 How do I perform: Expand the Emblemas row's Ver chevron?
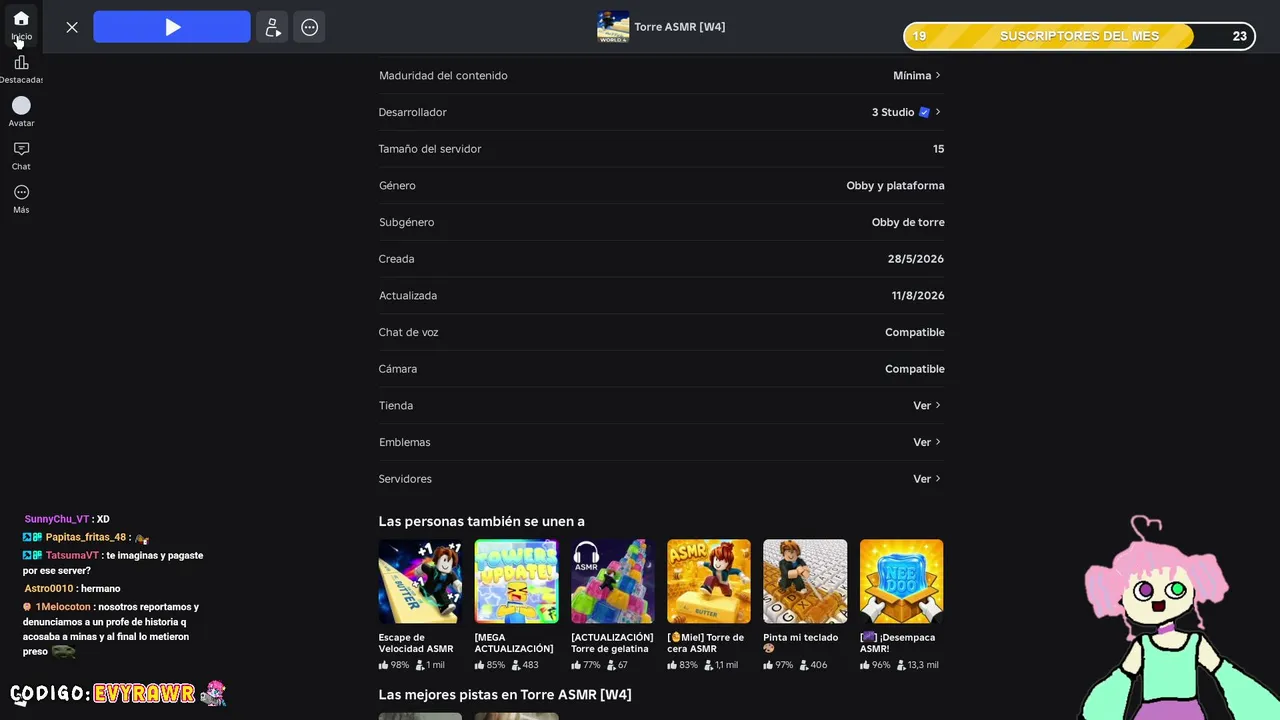point(938,442)
